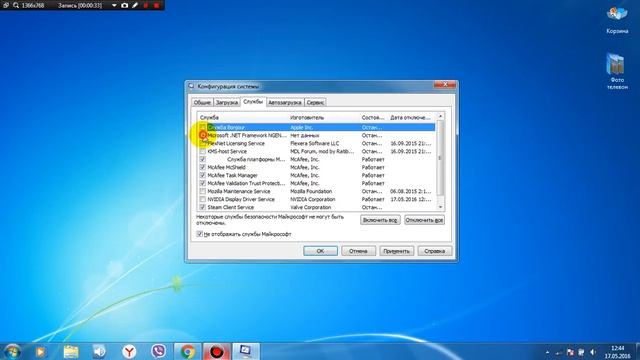Image resolution: width=640 pixels, height=360 pixels.
Task: Switch to the Автозагрузка tab
Action: [x=285, y=102]
